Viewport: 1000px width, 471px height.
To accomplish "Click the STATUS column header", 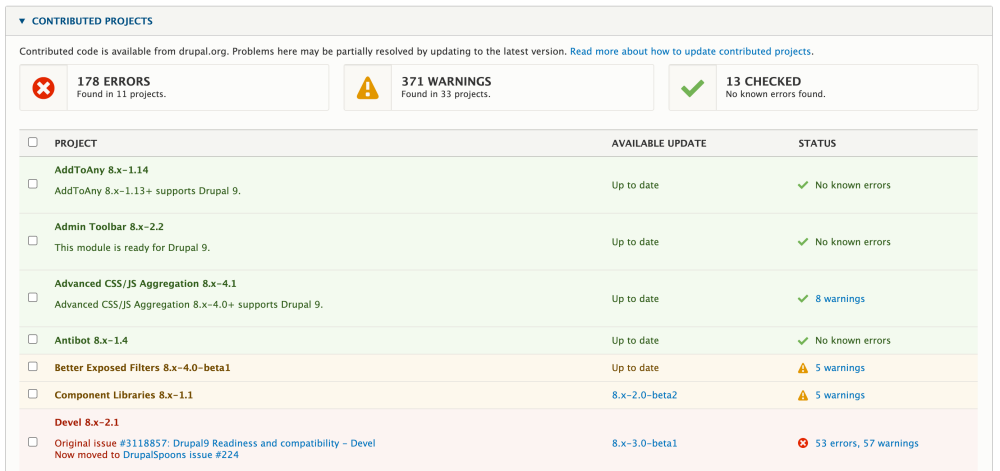I will pos(817,143).
